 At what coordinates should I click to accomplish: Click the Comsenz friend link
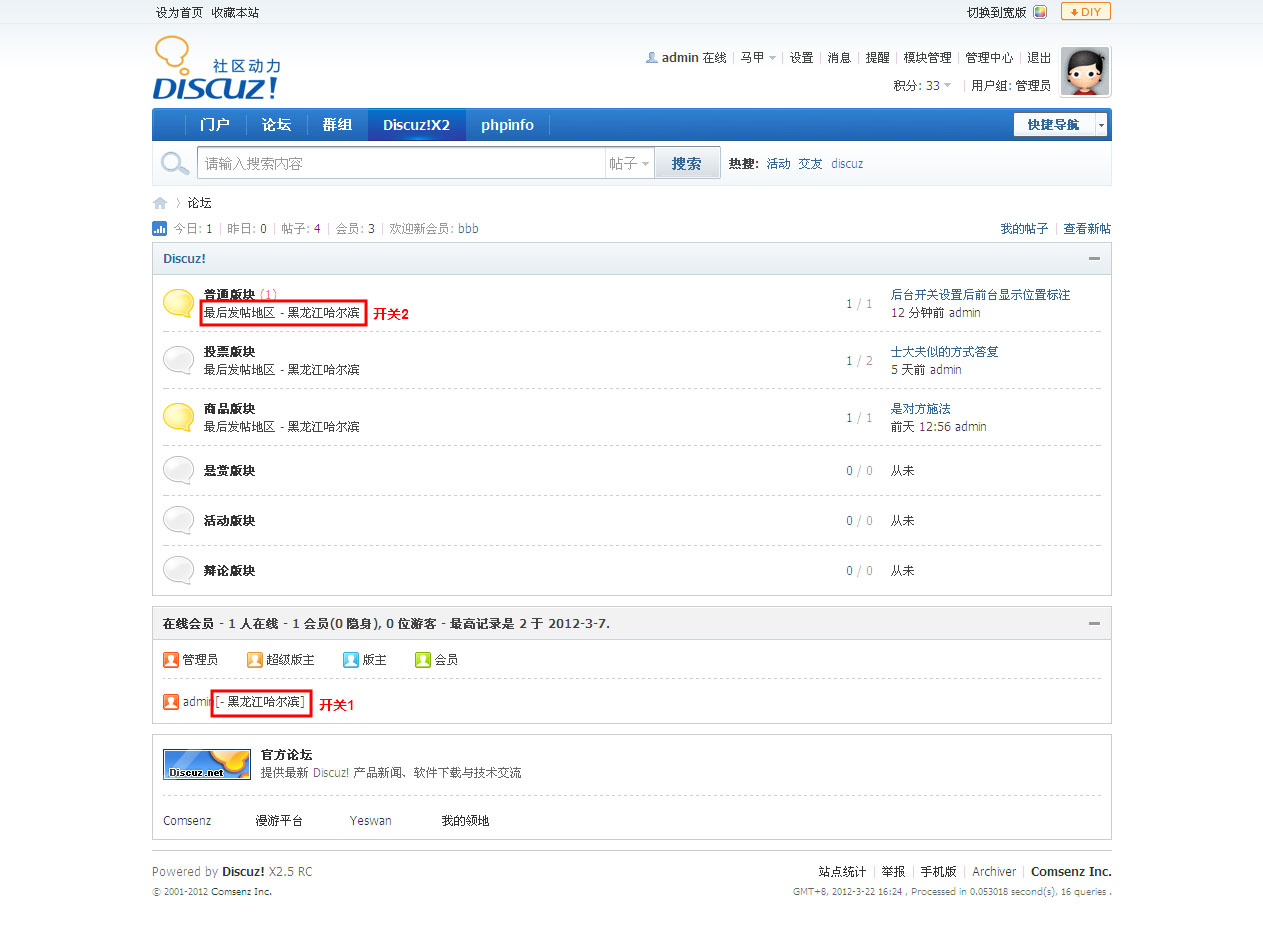pyautogui.click(x=187, y=821)
